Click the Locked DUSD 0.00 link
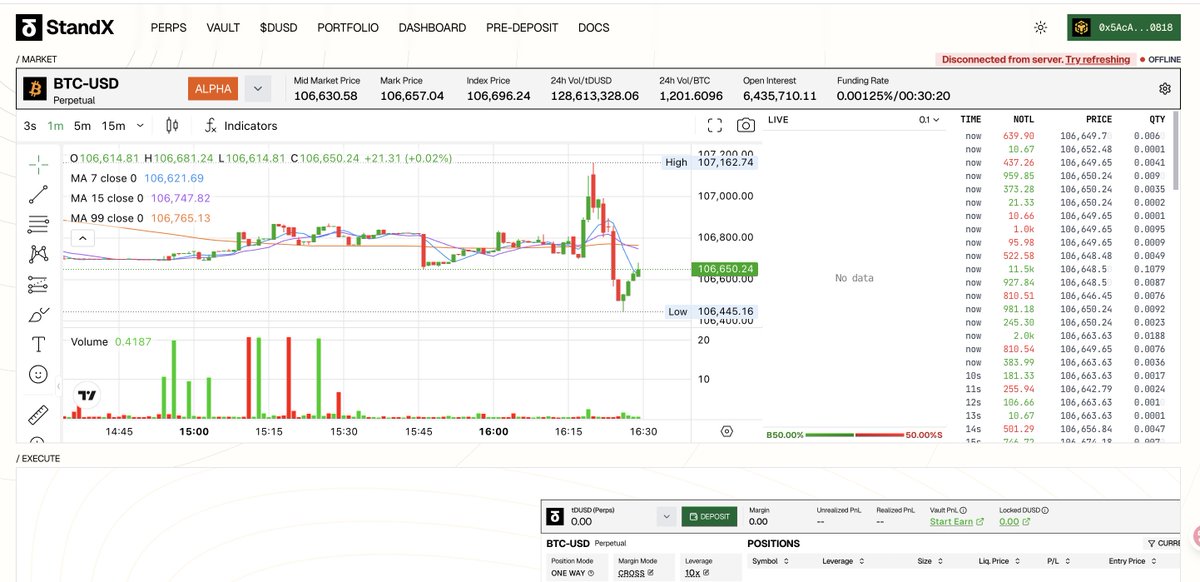Viewport: 1200px width, 582px height. (x=1012, y=522)
